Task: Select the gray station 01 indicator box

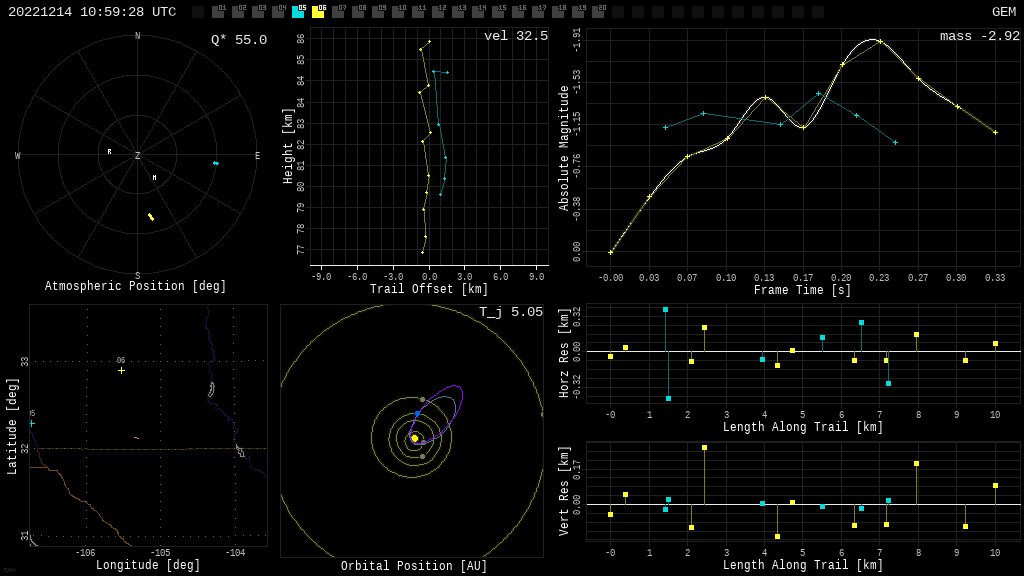Action: (218, 12)
